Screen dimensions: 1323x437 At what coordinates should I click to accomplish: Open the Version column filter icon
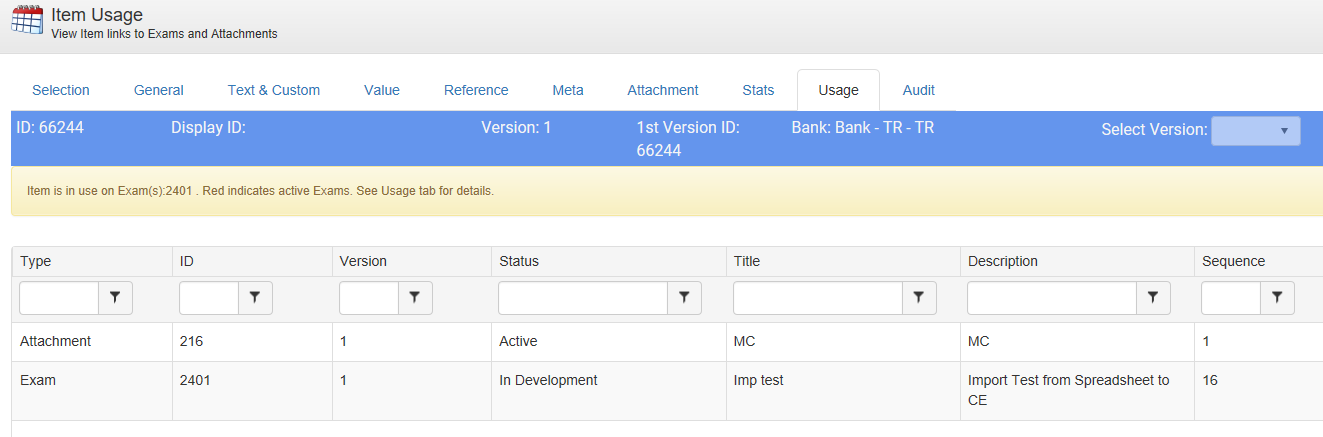pos(415,297)
